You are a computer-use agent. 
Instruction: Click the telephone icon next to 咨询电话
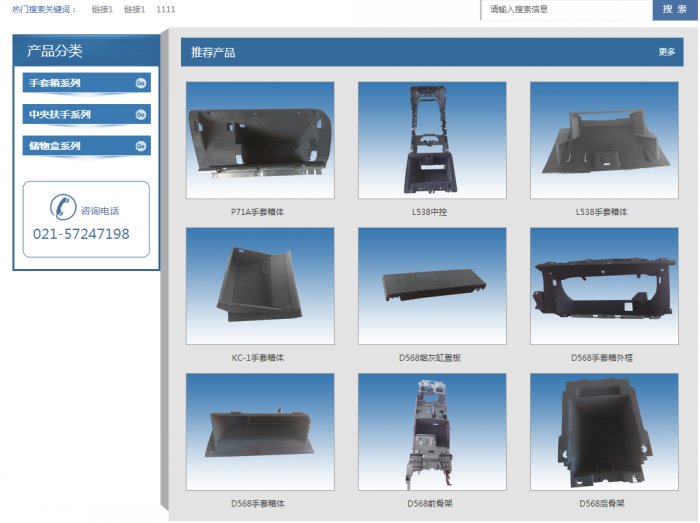[x=63, y=208]
